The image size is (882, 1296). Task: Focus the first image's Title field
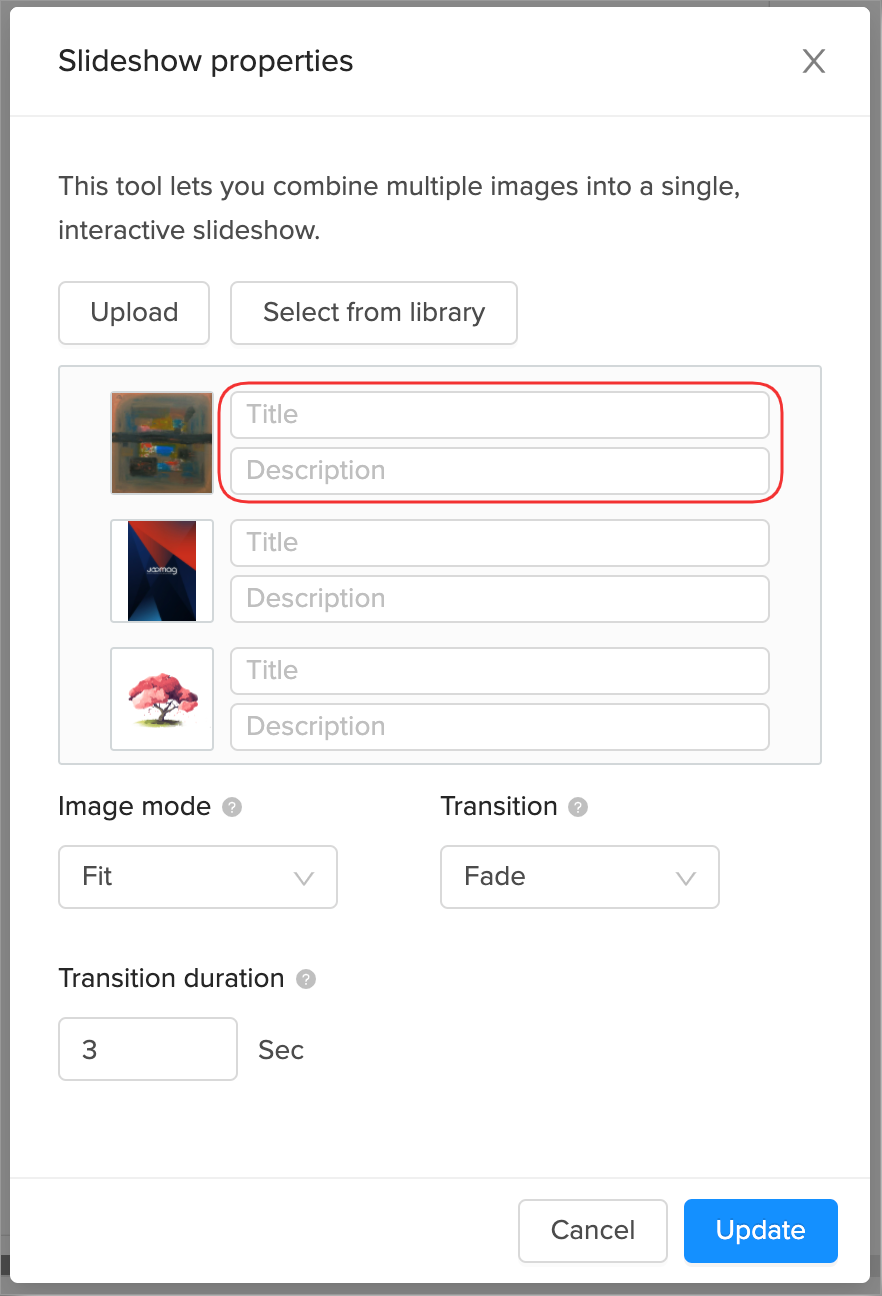pyautogui.click(x=499, y=415)
